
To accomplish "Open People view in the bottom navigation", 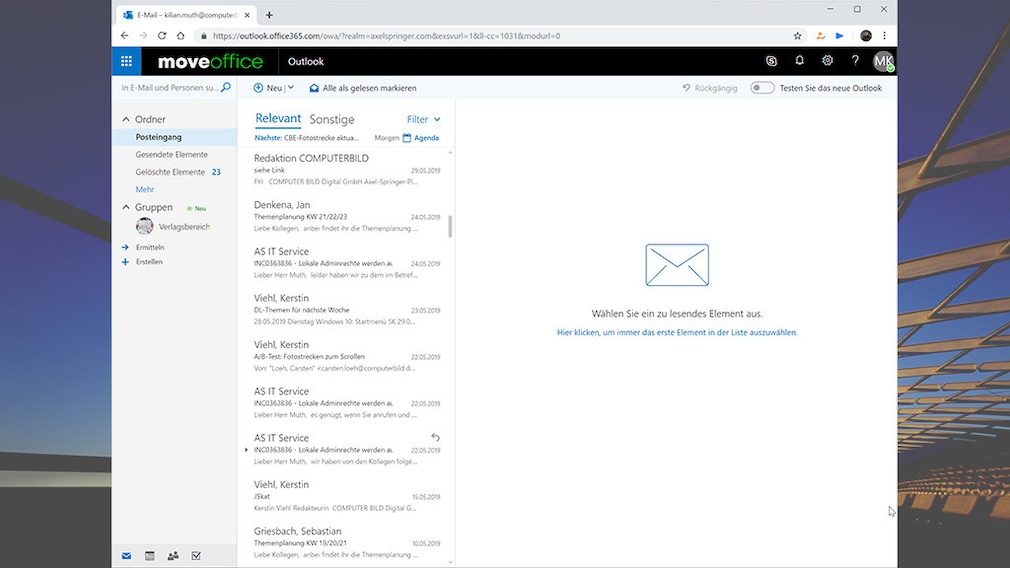I will click(x=173, y=555).
